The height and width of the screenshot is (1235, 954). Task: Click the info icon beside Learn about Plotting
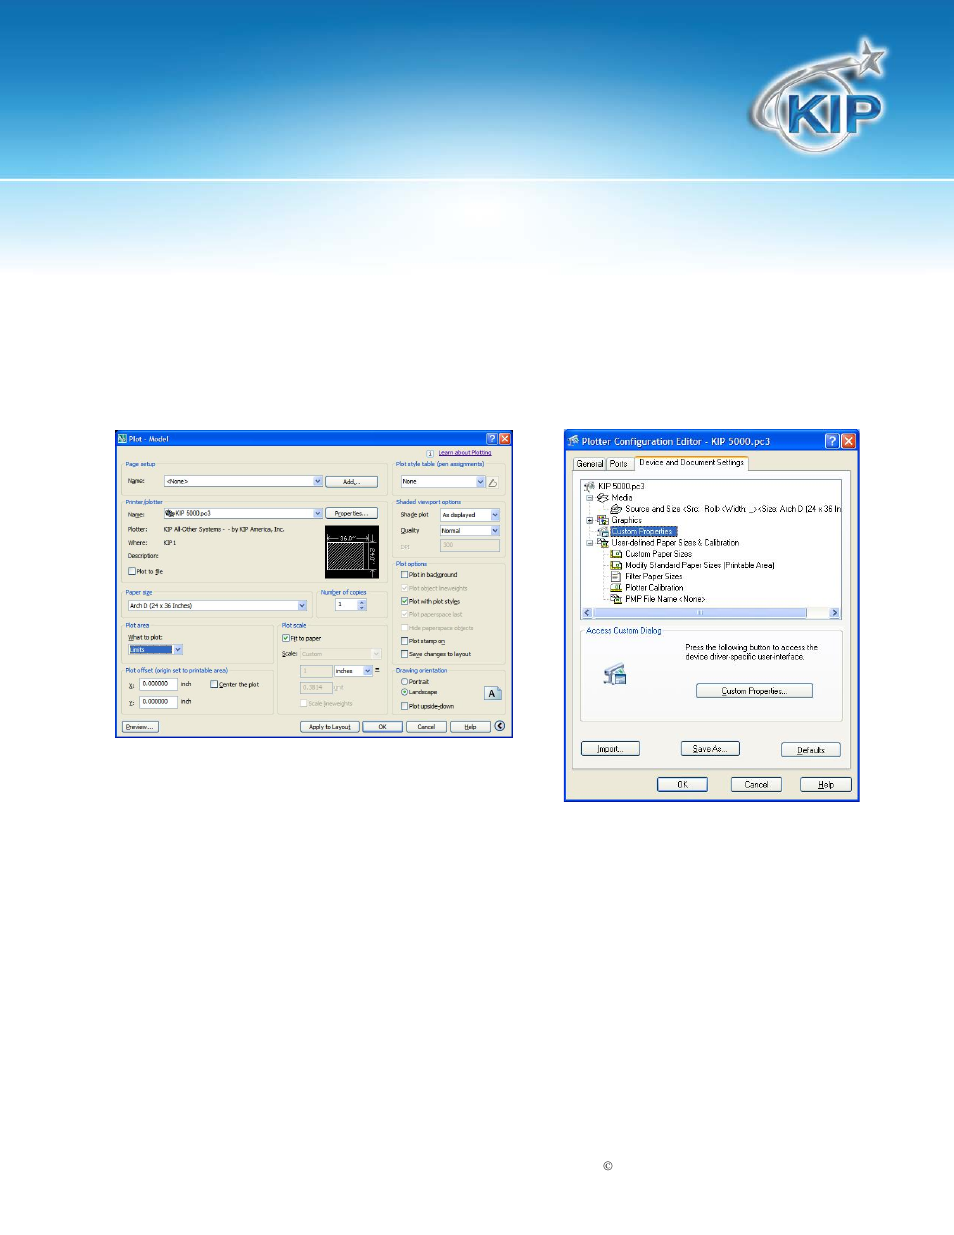tap(430, 453)
